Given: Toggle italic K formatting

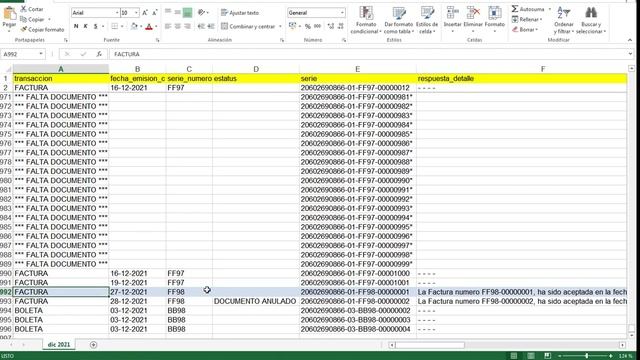Looking at the screenshot, I should 86,26.
